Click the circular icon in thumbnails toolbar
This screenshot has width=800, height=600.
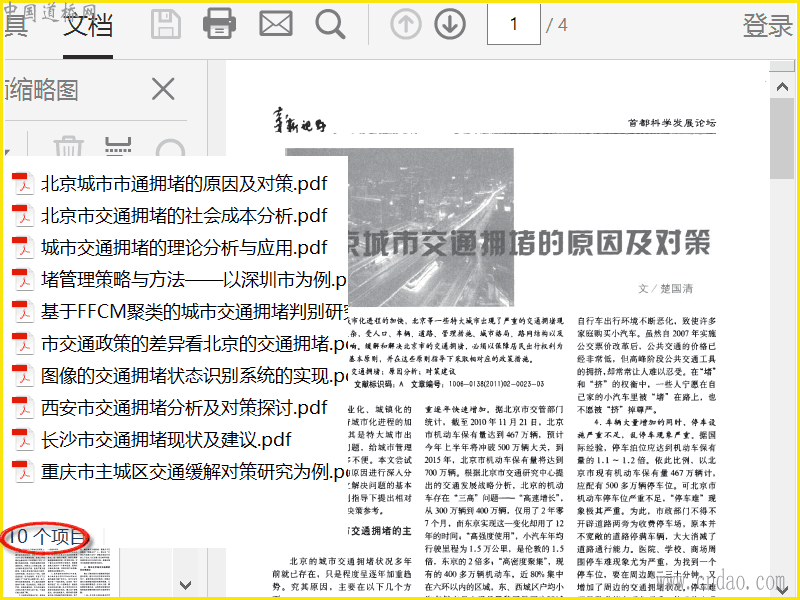[x=170, y=148]
